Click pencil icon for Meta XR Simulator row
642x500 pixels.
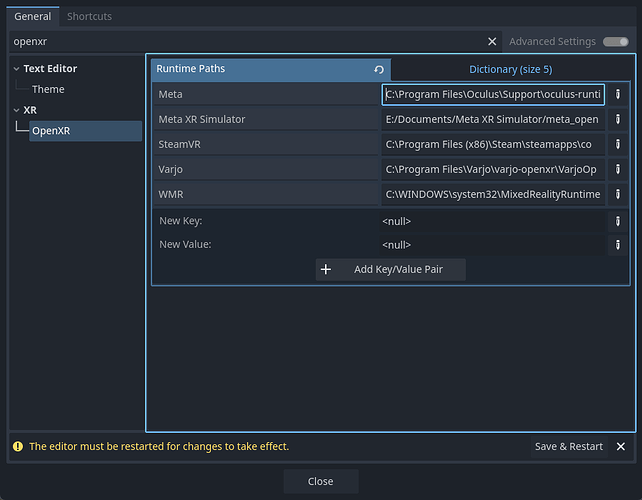tap(617, 119)
